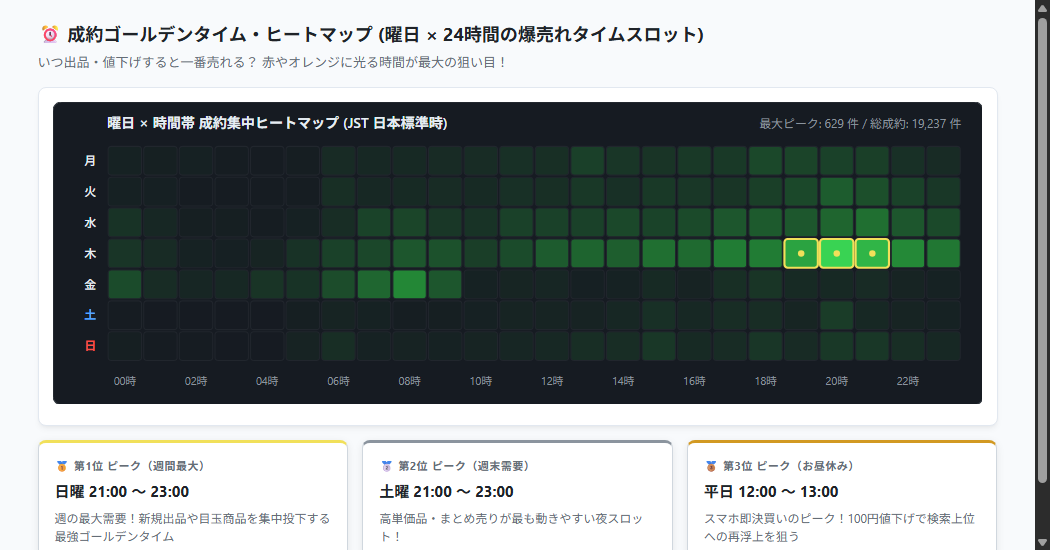
Task: Click the 火 row label
Action: pos(90,192)
